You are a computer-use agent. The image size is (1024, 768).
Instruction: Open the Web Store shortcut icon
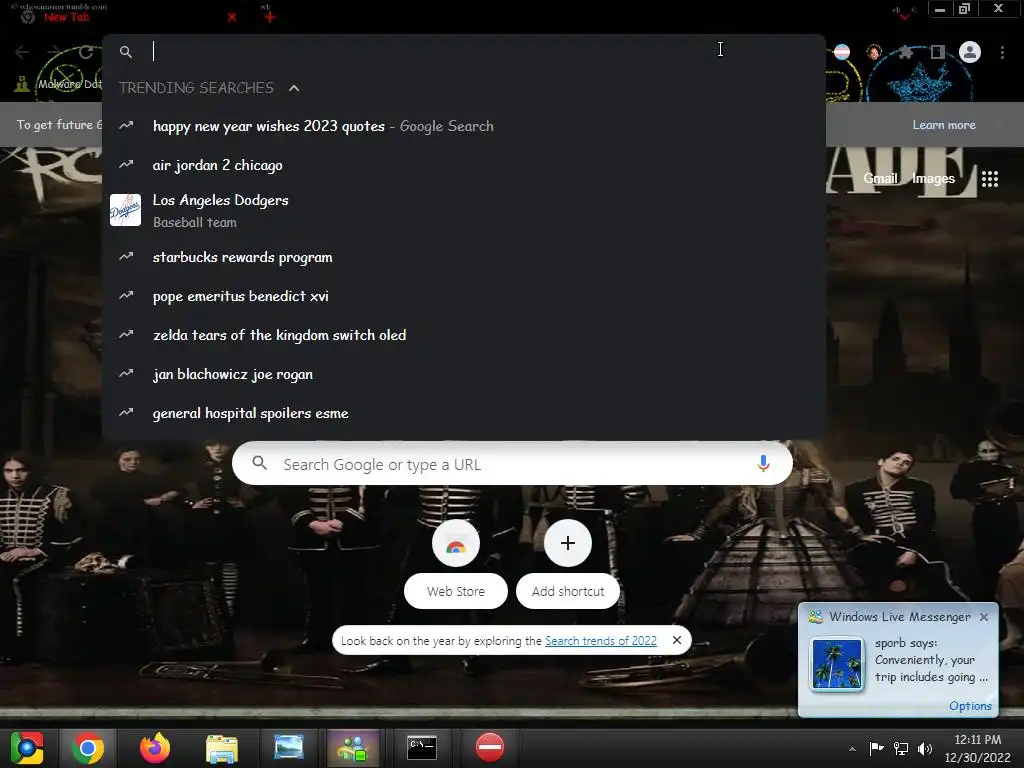(x=456, y=543)
